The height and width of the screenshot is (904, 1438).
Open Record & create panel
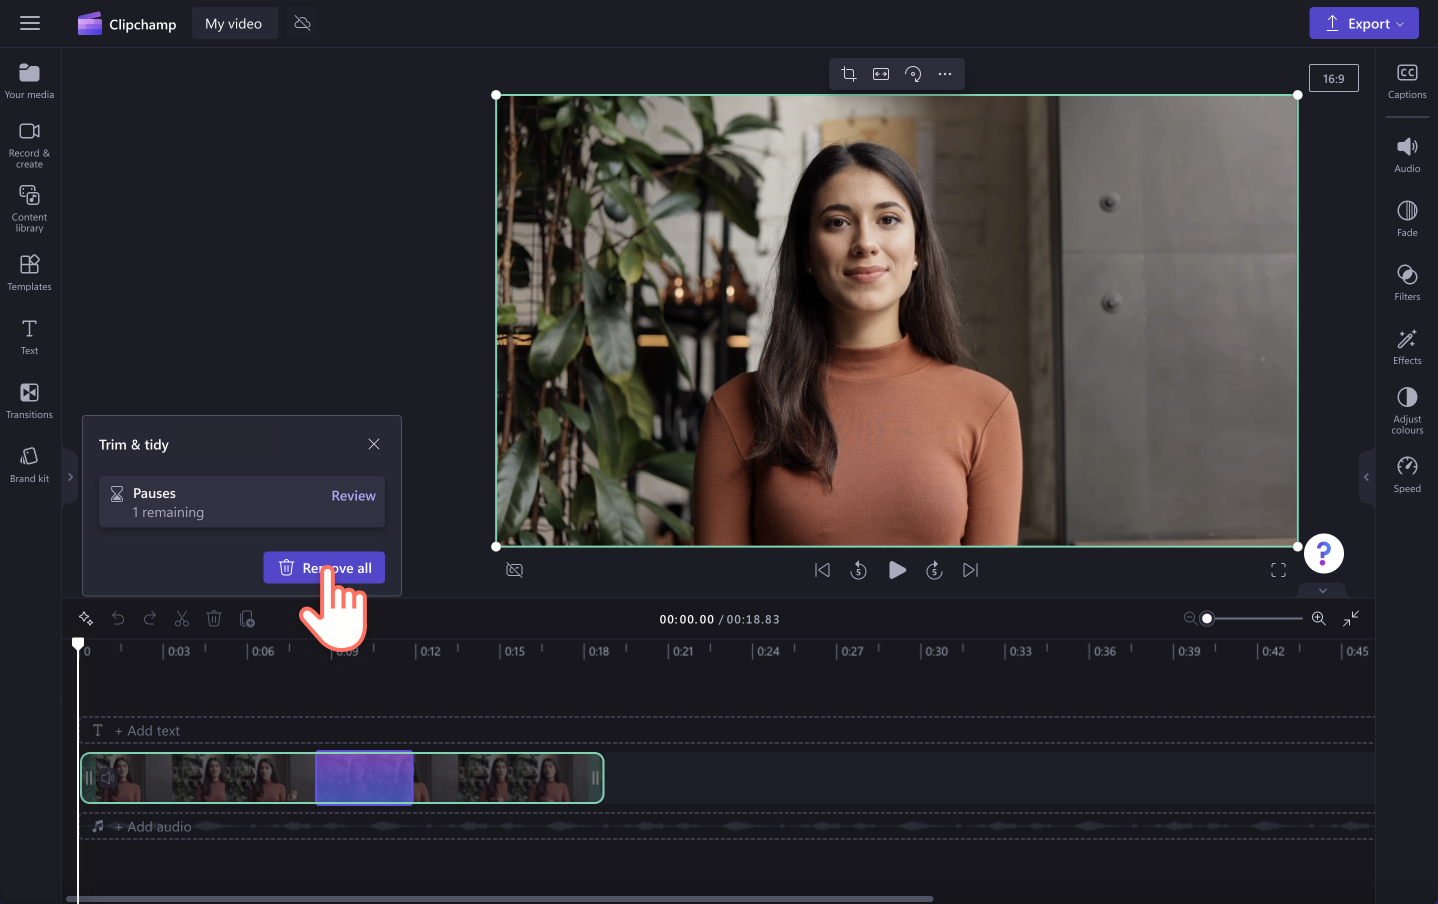coord(30,145)
